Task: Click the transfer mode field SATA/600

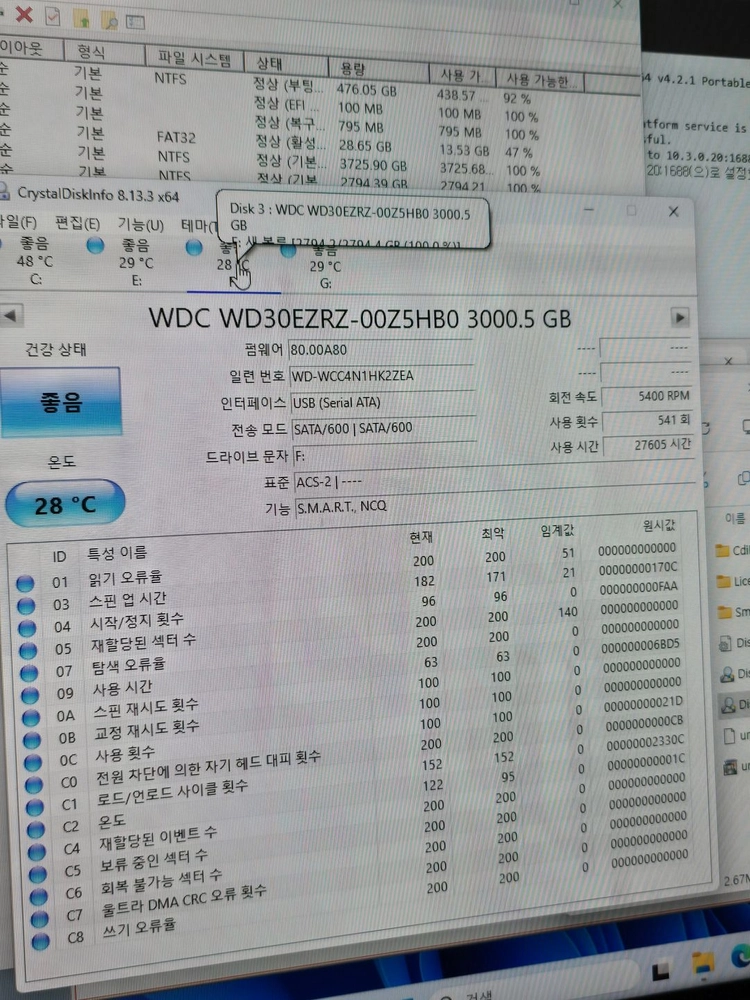Action: coord(385,428)
